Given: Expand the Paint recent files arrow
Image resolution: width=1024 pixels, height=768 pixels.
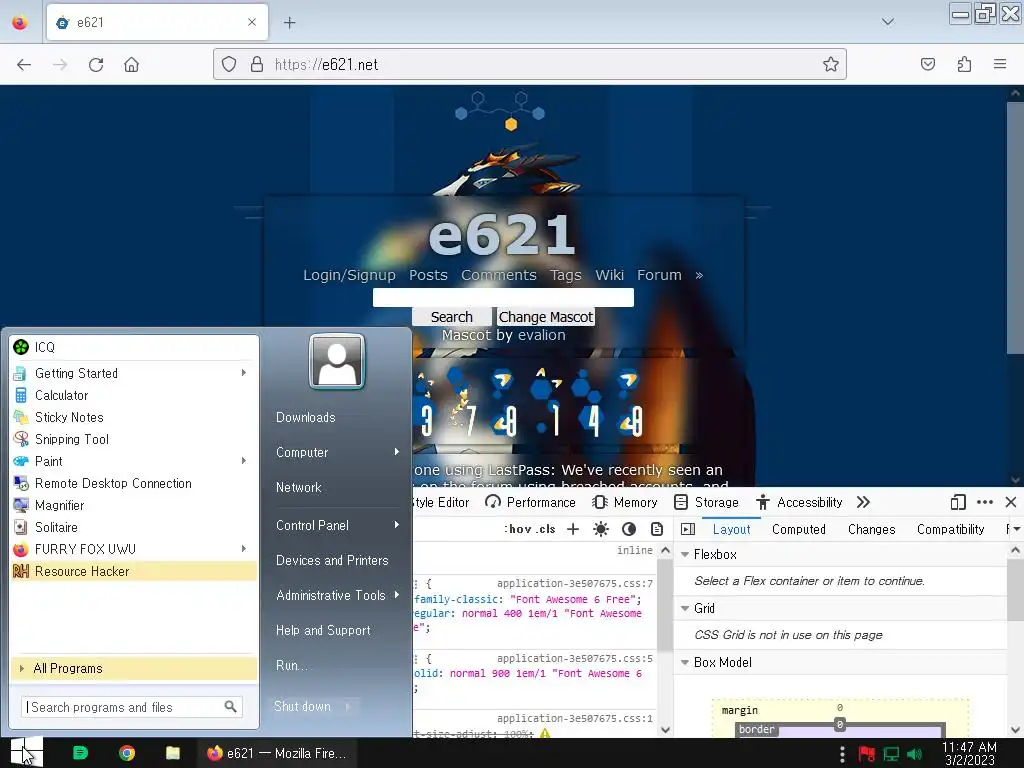Looking at the screenshot, I should point(244,461).
